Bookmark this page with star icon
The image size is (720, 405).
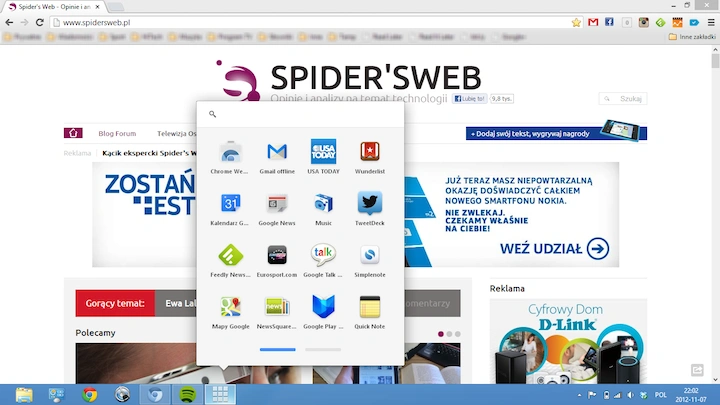(x=576, y=22)
